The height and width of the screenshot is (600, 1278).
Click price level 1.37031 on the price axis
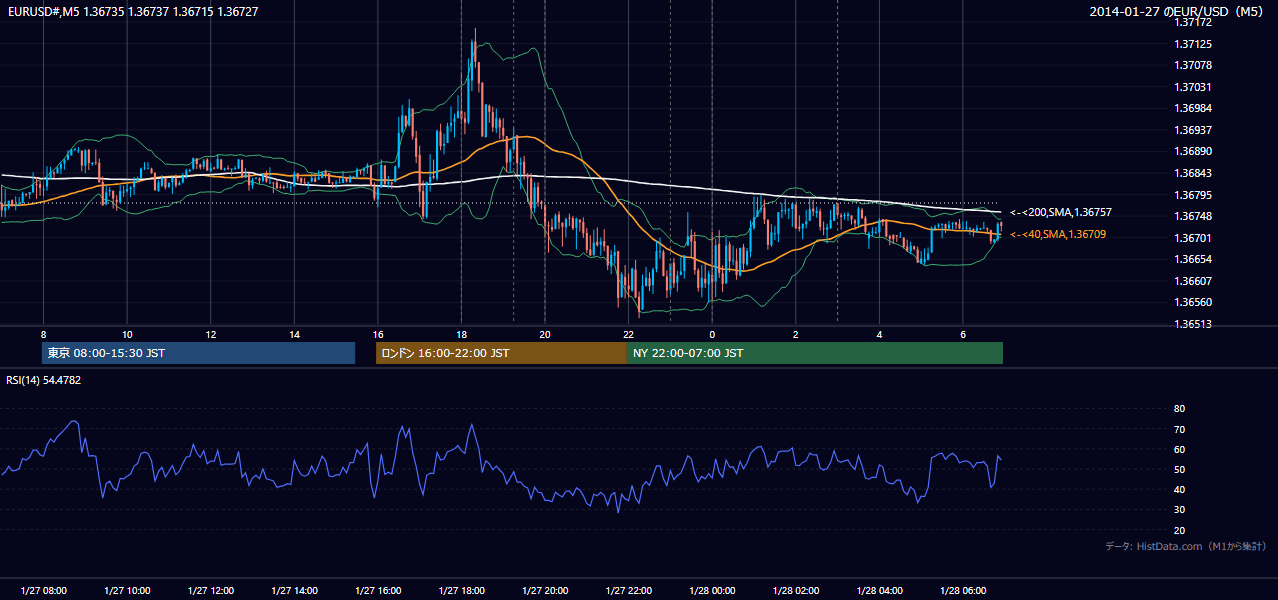point(1194,88)
